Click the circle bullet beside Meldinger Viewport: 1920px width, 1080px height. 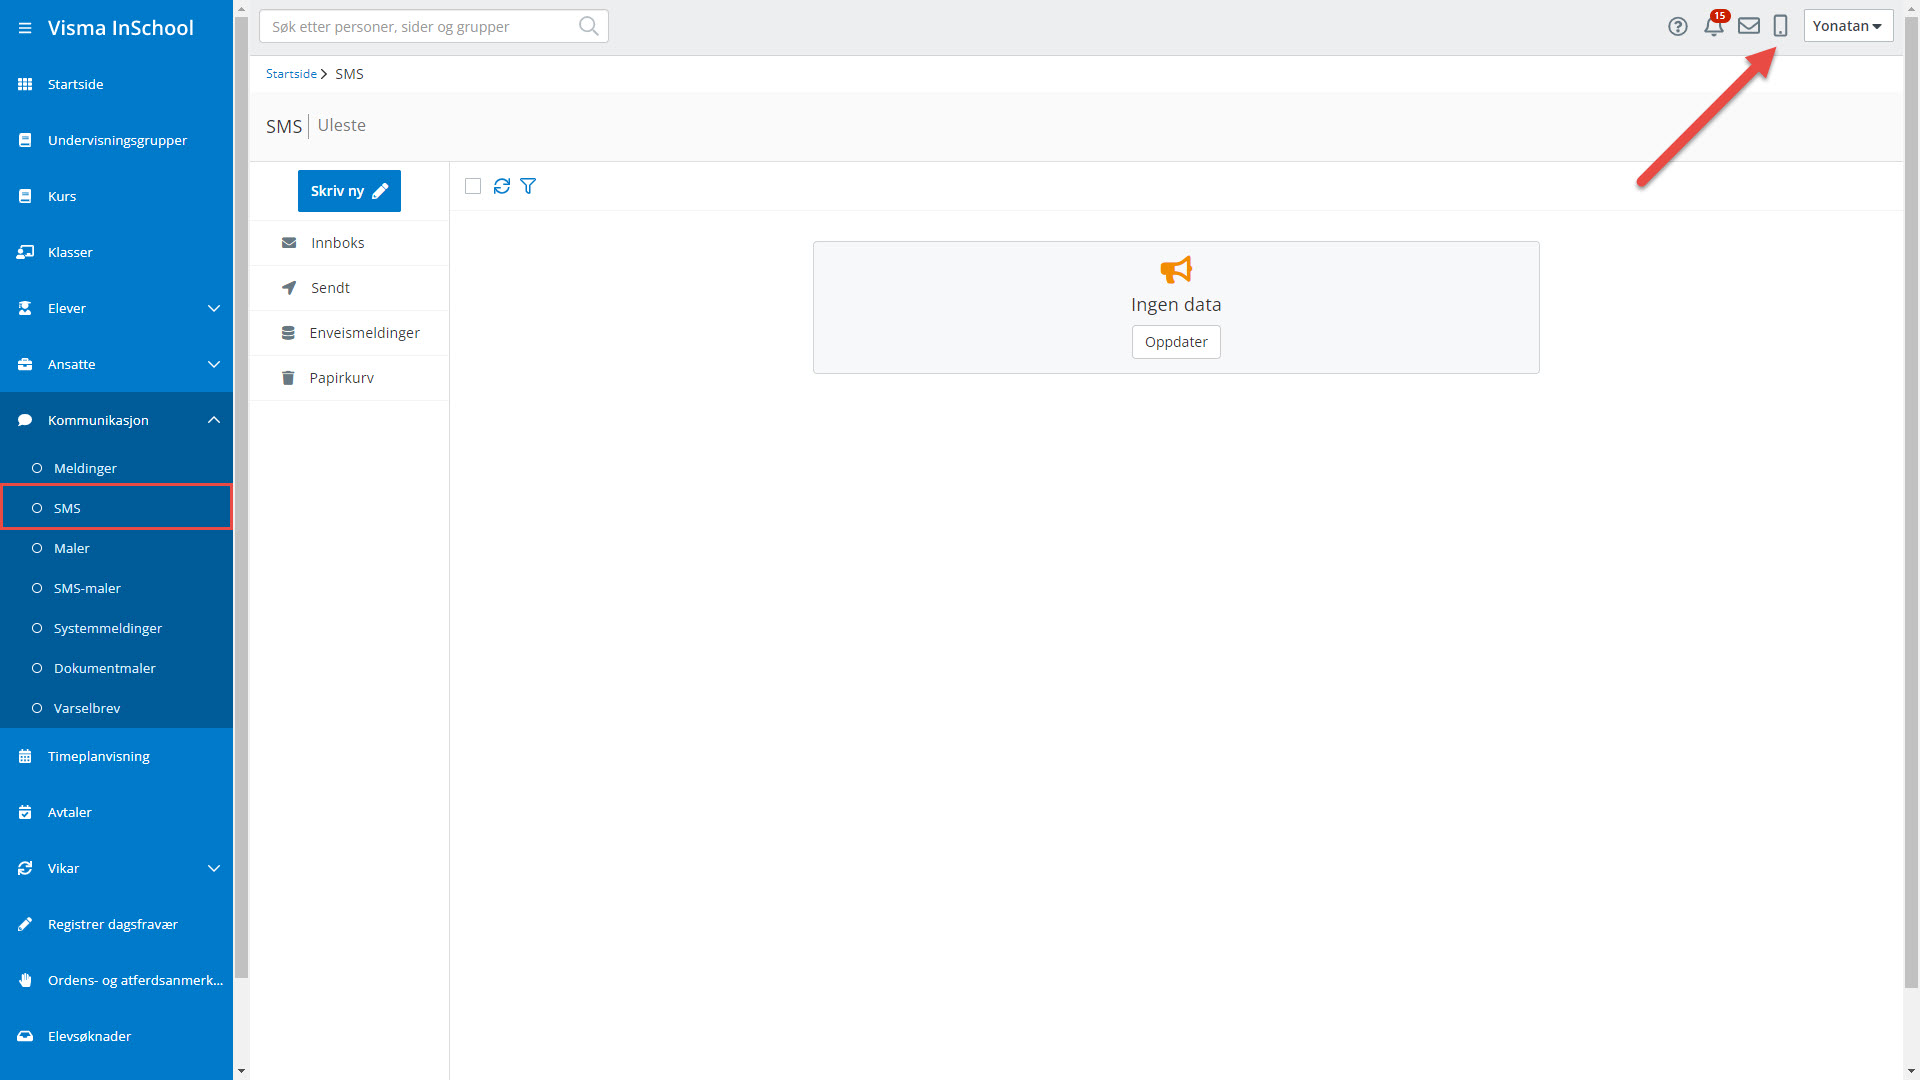tap(37, 468)
